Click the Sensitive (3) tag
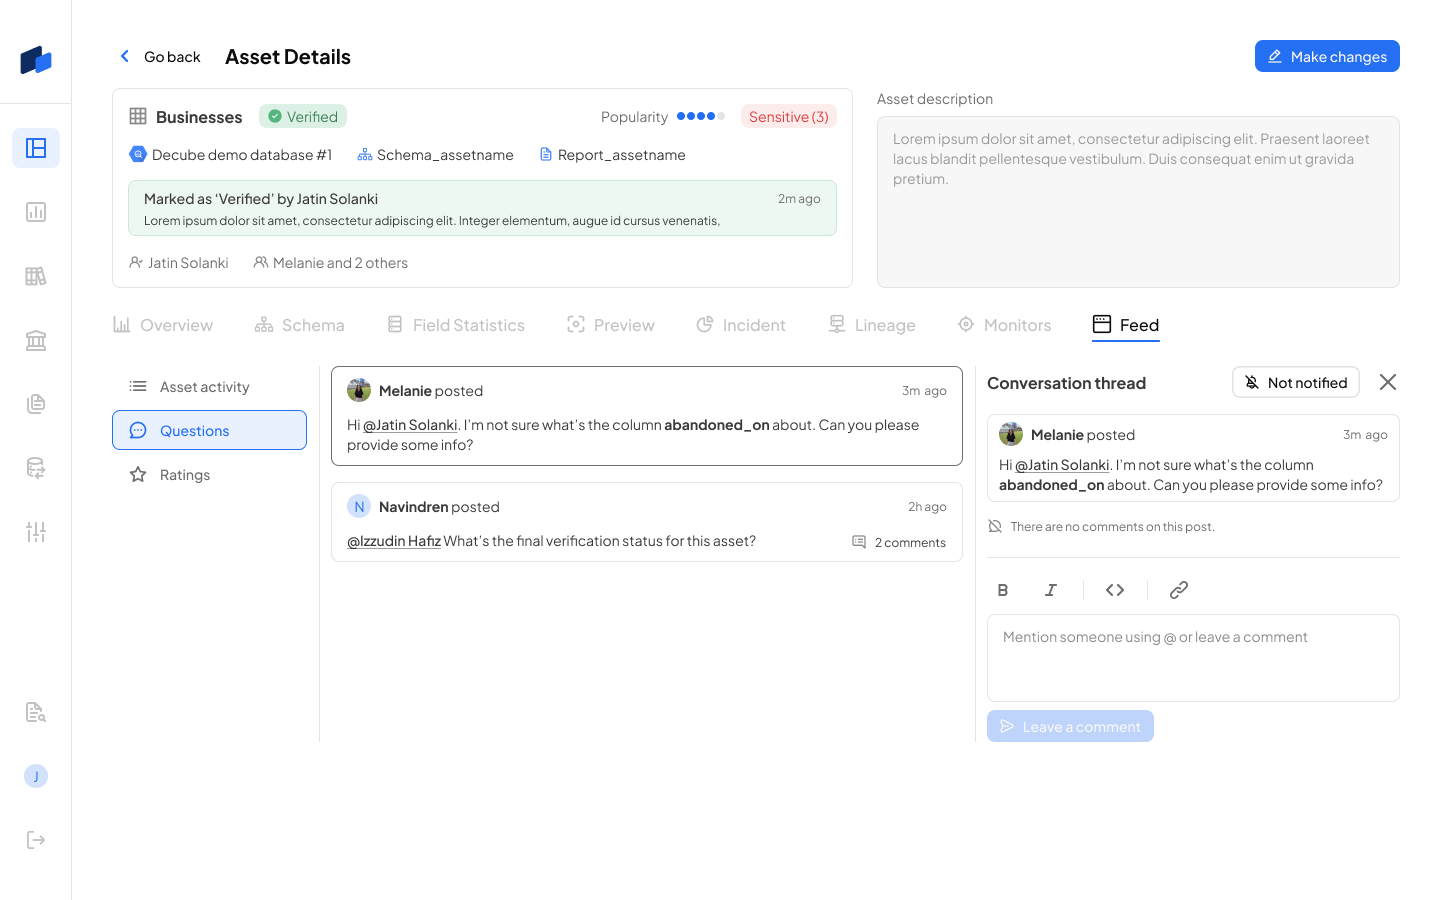The height and width of the screenshot is (900, 1440). point(788,117)
